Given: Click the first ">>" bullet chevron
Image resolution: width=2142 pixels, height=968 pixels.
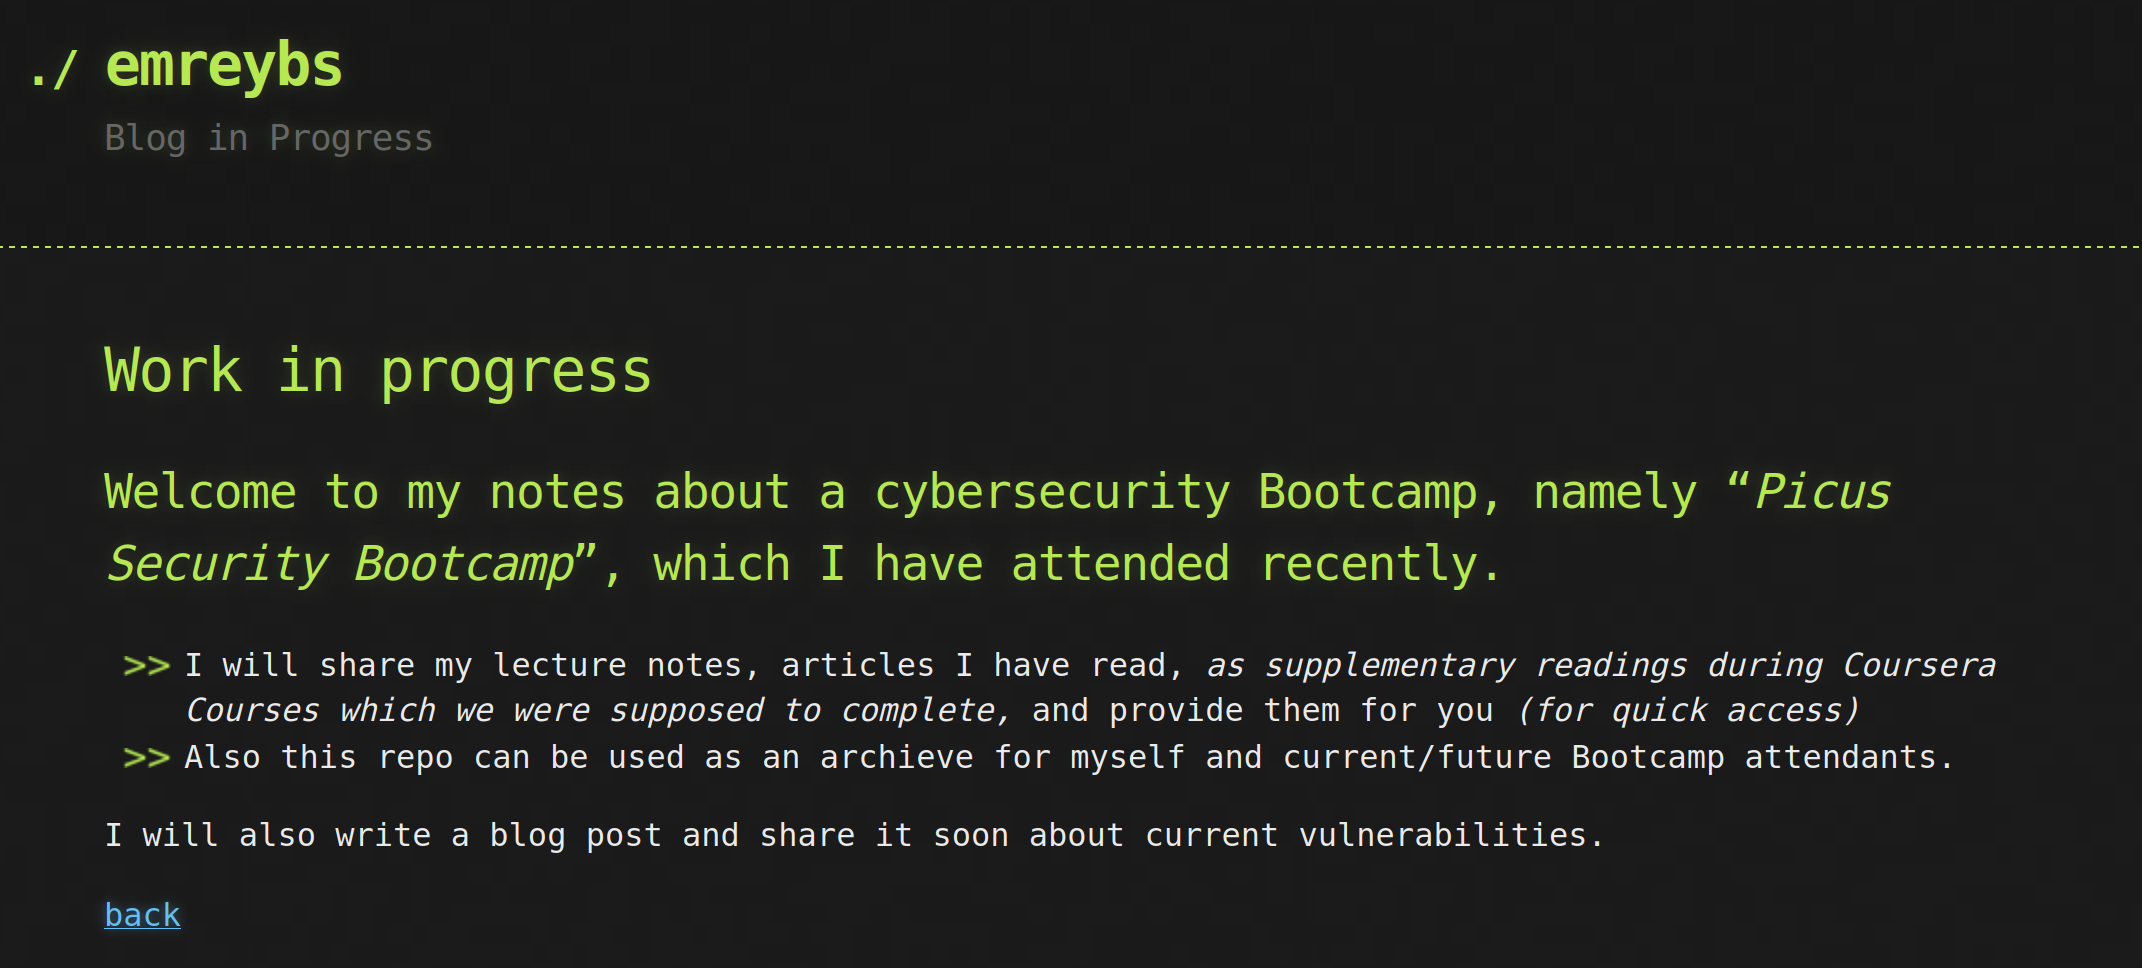Looking at the screenshot, I should pyautogui.click(x=146, y=663).
